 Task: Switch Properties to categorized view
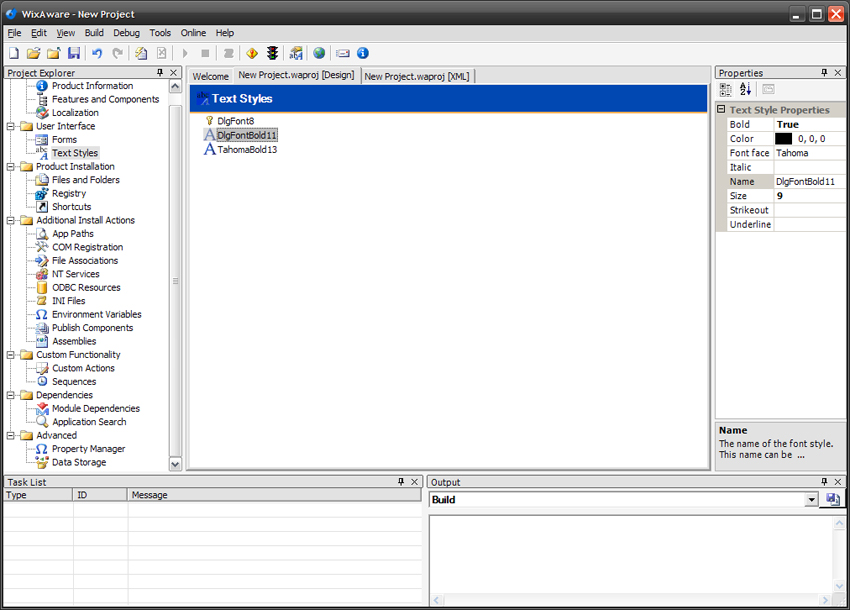(x=725, y=89)
